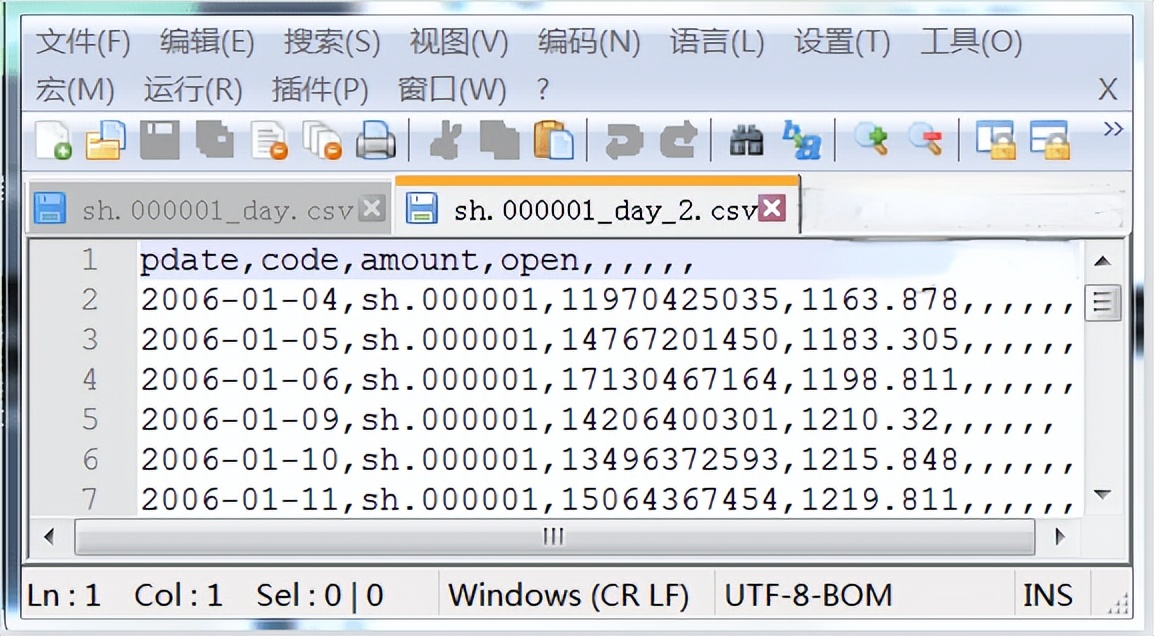Click the 'Ln : 1 Col : 1' status entry
Image resolution: width=1154 pixels, height=636 pixels.
coord(124,595)
